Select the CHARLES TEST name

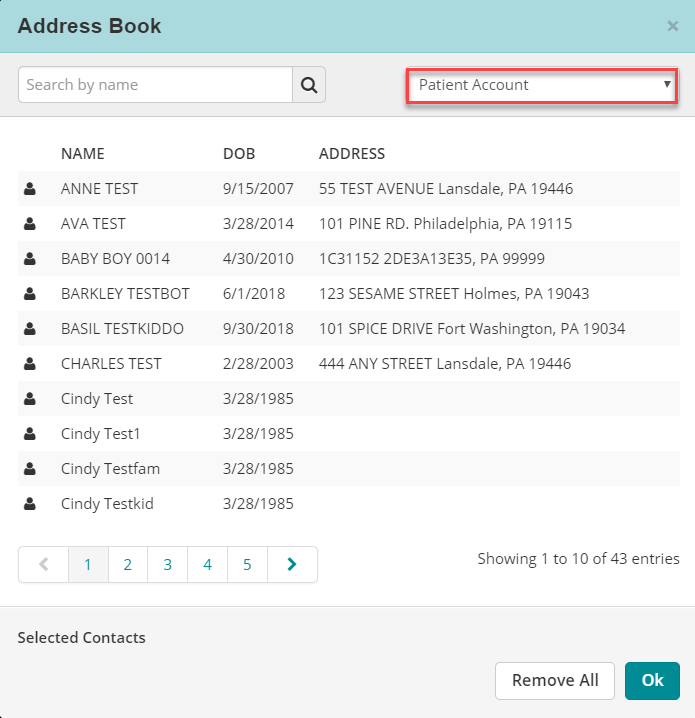[x=111, y=364]
